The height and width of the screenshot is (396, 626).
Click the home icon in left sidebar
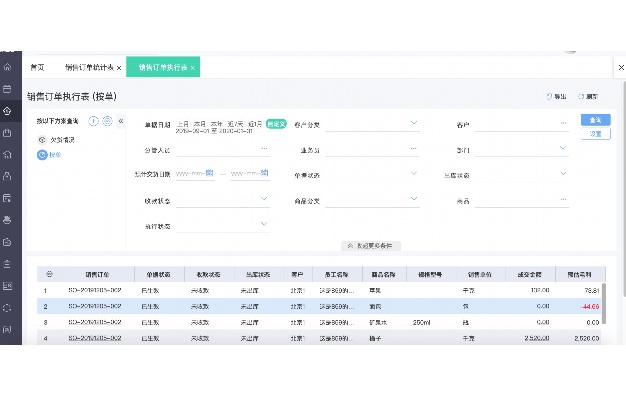click(x=7, y=67)
